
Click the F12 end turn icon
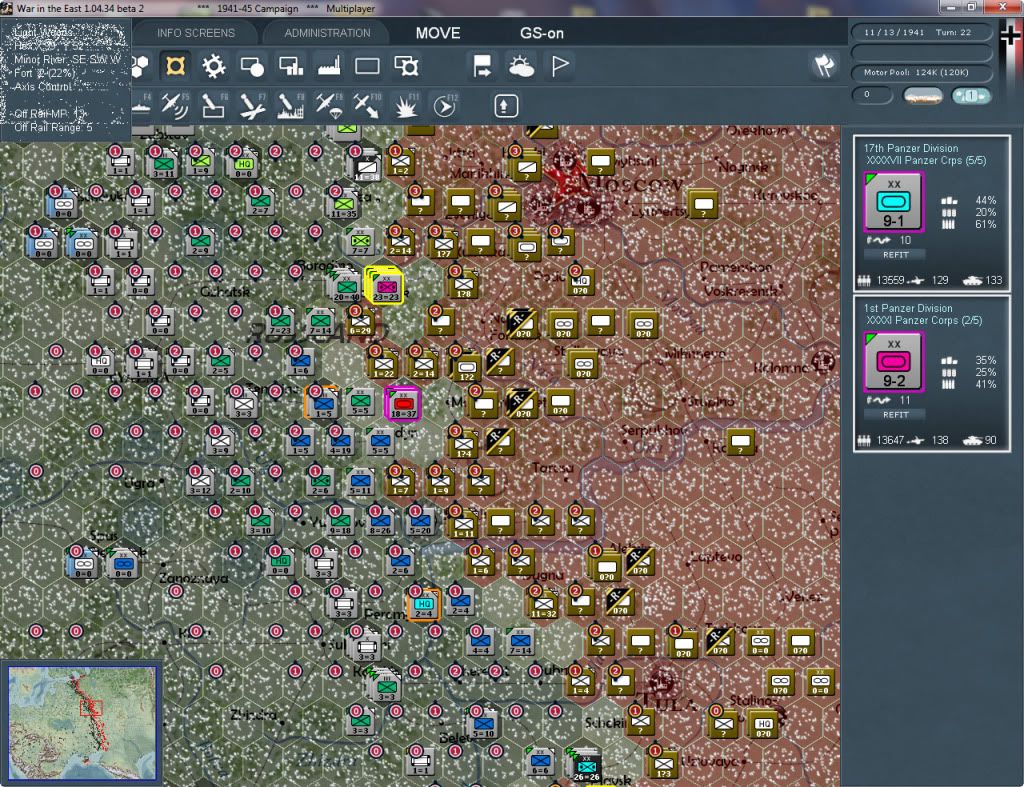[x=445, y=106]
